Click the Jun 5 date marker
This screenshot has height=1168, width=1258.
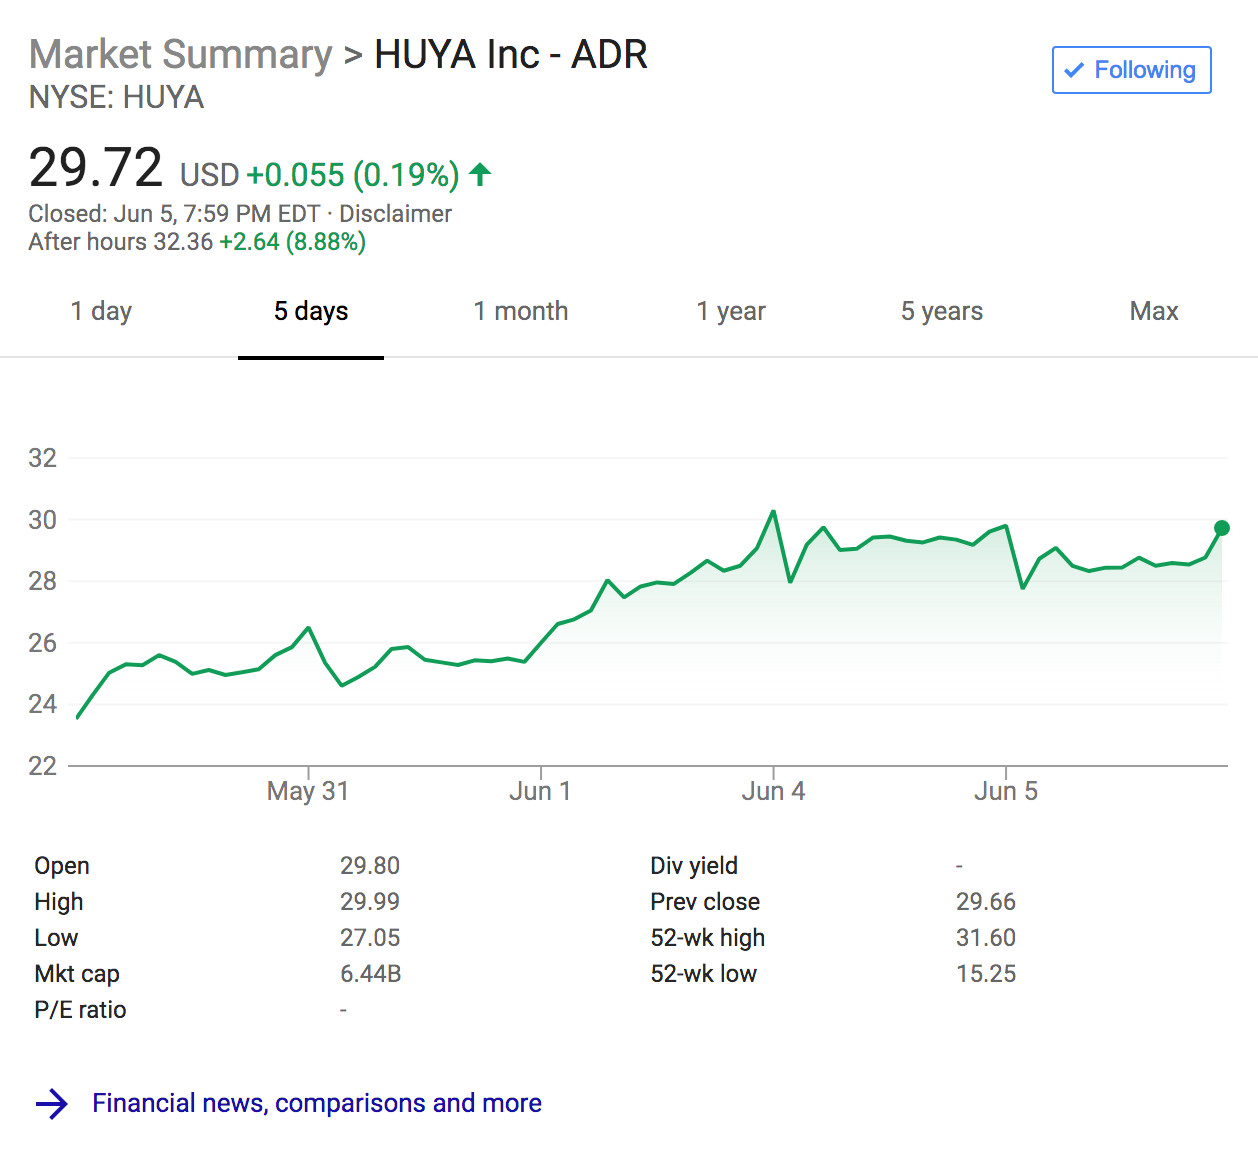[1006, 791]
